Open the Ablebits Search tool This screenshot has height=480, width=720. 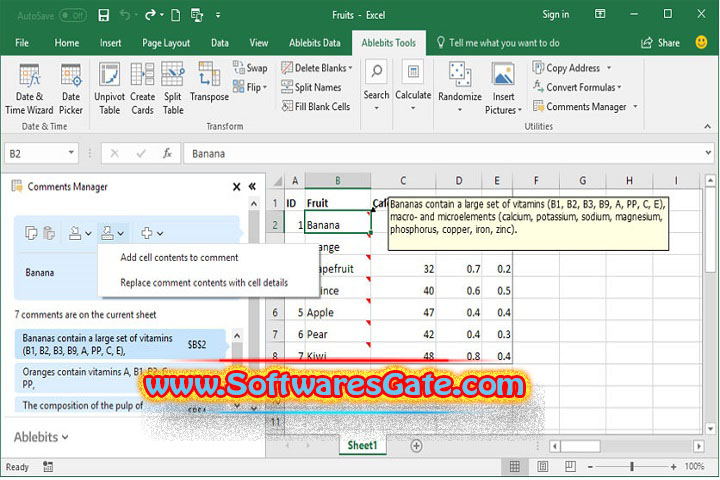click(x=376, y=86)
